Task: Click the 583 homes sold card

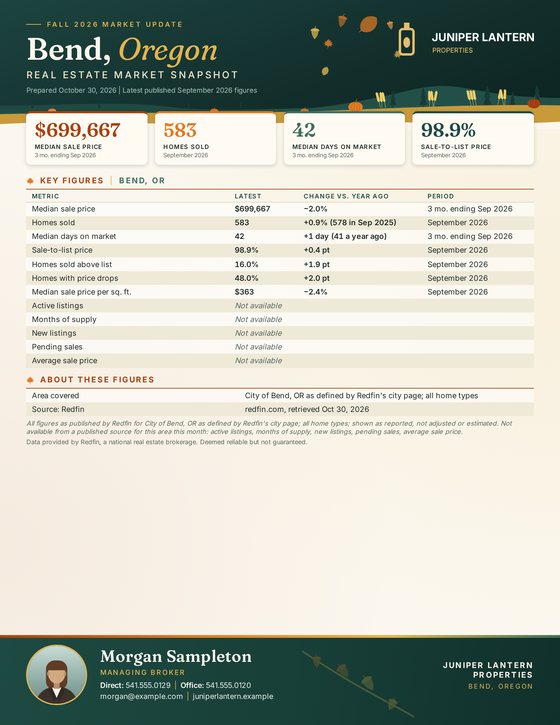Action: (215, 139)
